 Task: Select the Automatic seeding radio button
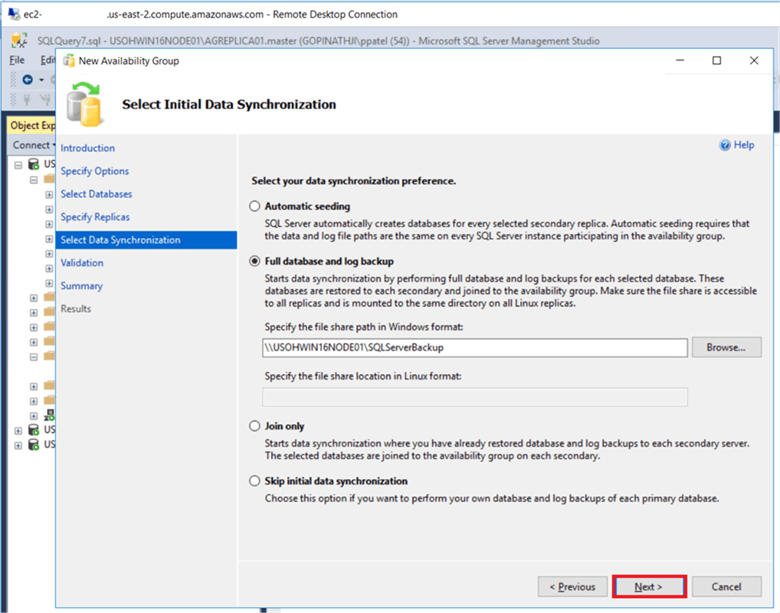point(255,206)
